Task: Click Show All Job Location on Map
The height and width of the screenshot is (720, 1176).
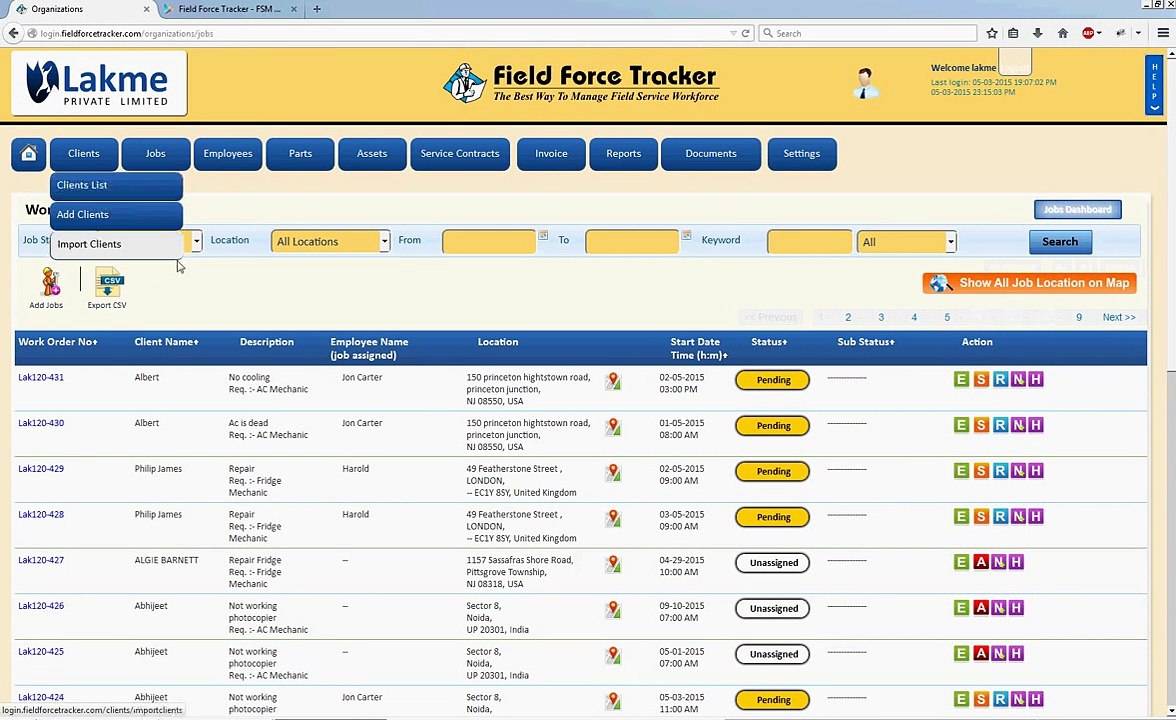Action: point(1030,283)
